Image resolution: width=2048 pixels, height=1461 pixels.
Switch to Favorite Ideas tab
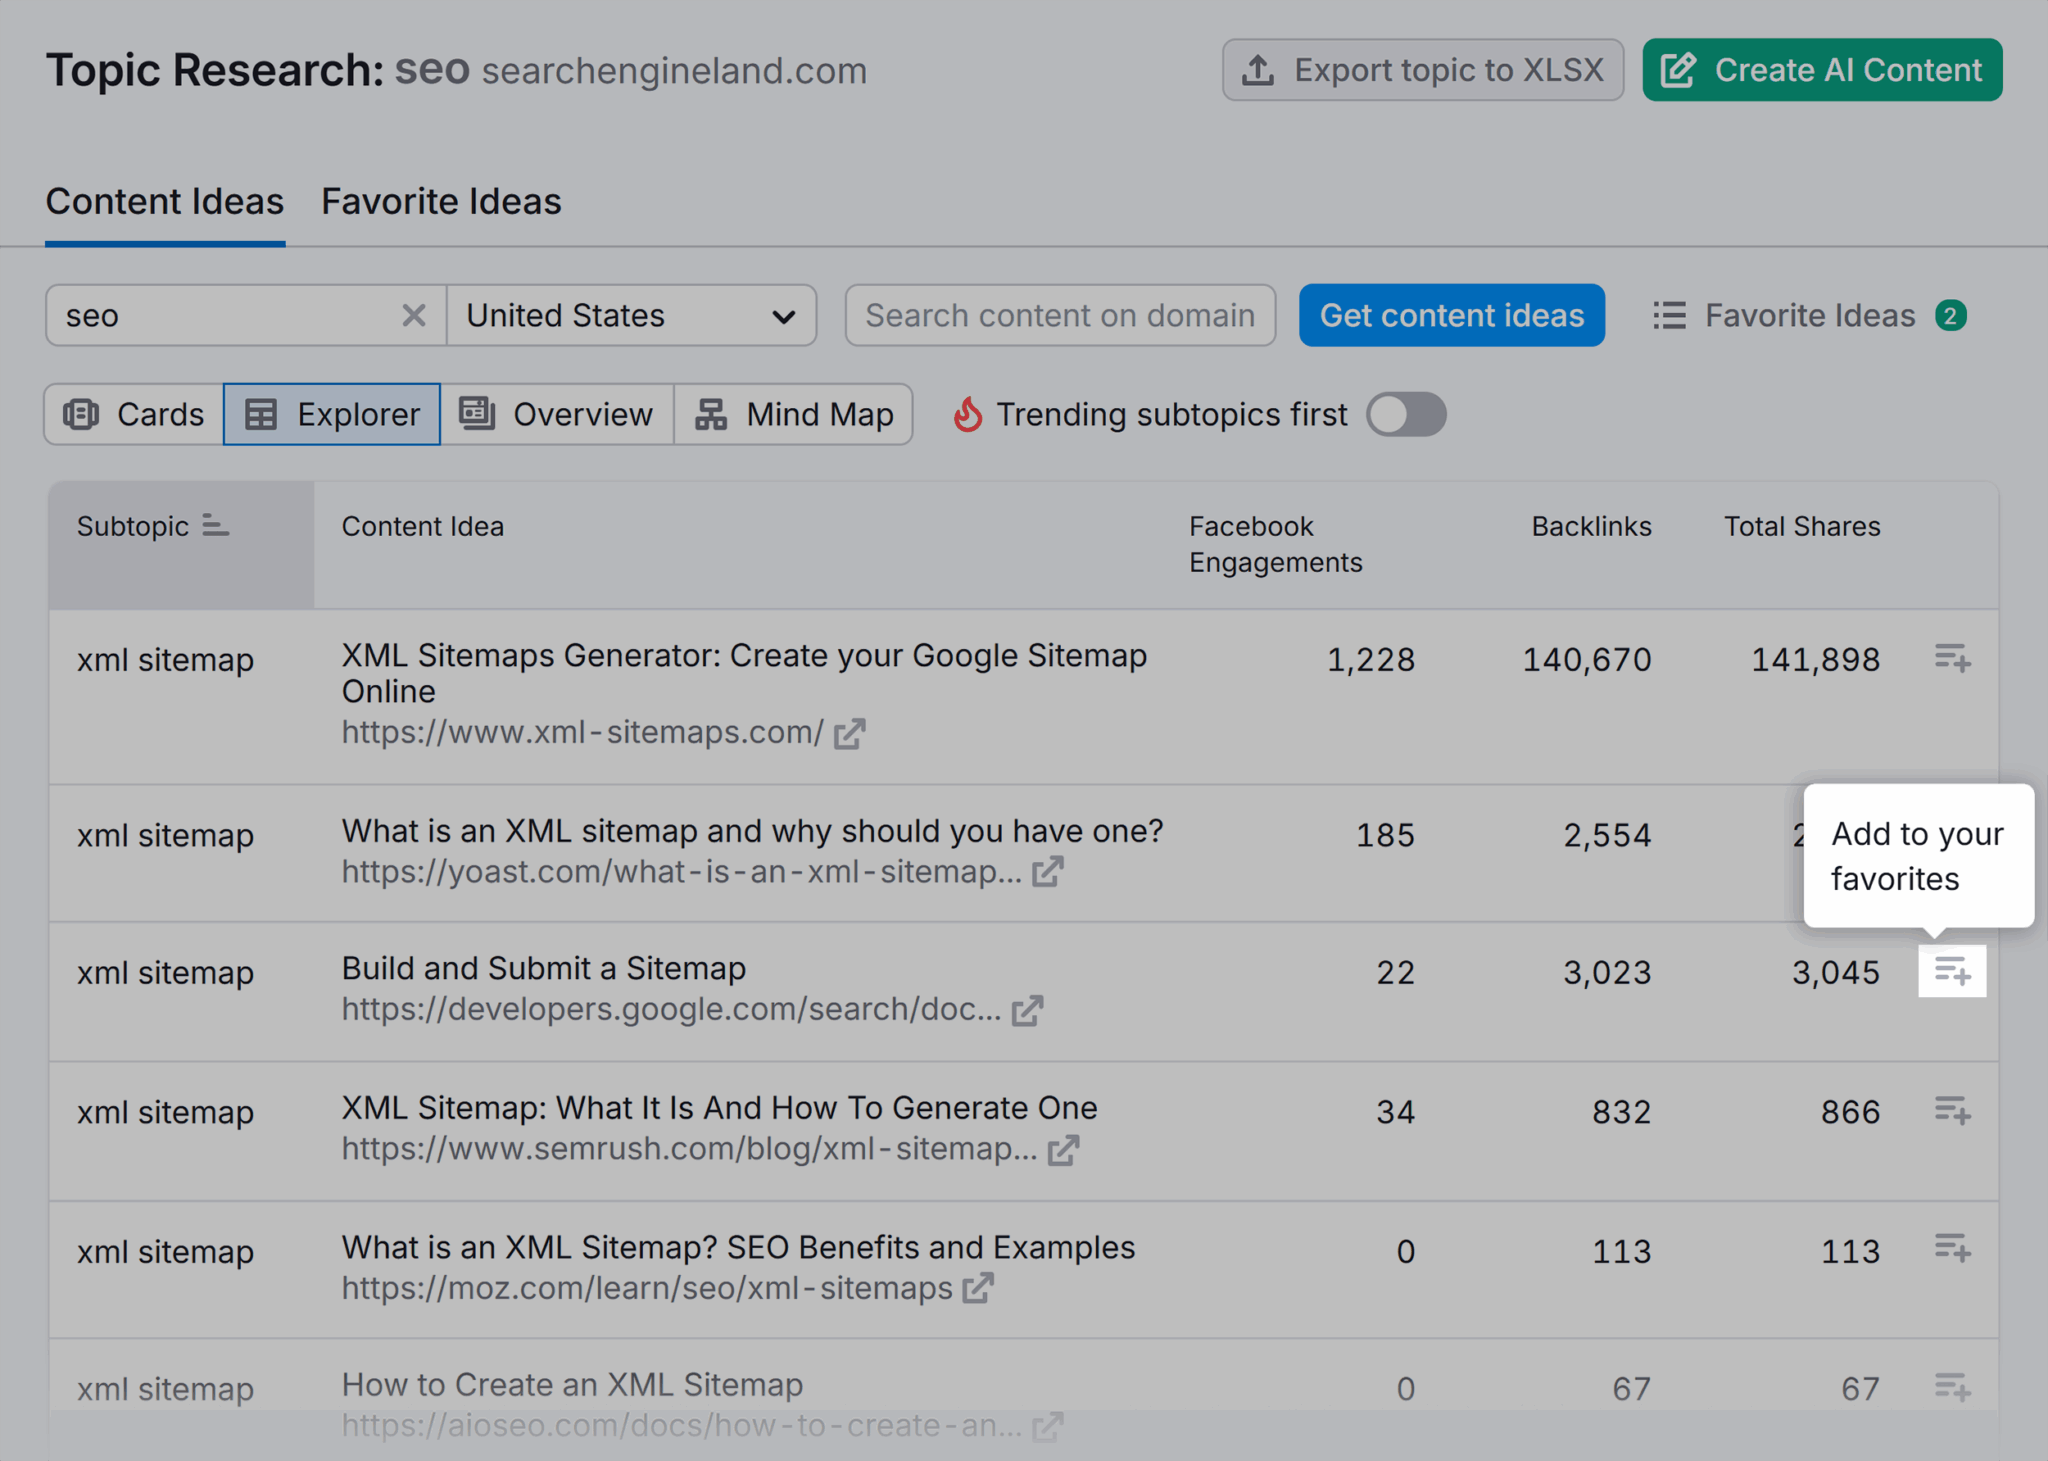point(441,202)
